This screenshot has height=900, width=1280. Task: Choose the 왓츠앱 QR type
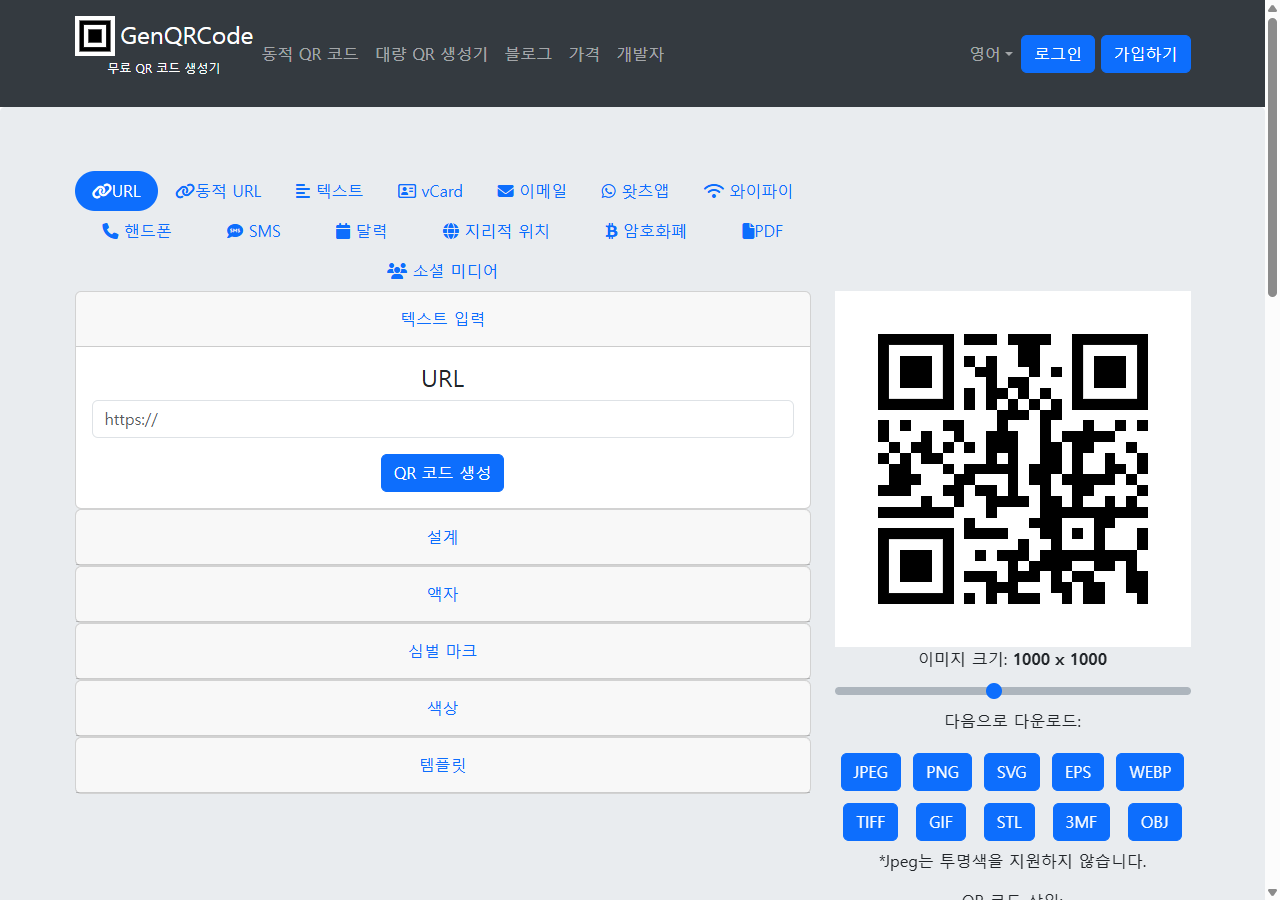tap(636, 191)
